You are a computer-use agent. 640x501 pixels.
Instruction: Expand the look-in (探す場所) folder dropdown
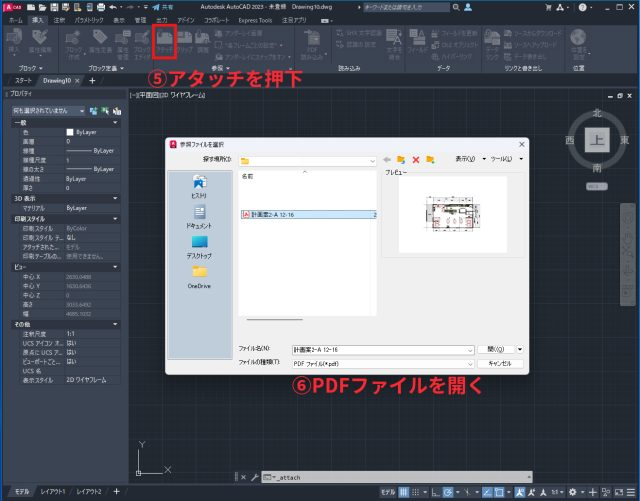(x=370, y=159)
